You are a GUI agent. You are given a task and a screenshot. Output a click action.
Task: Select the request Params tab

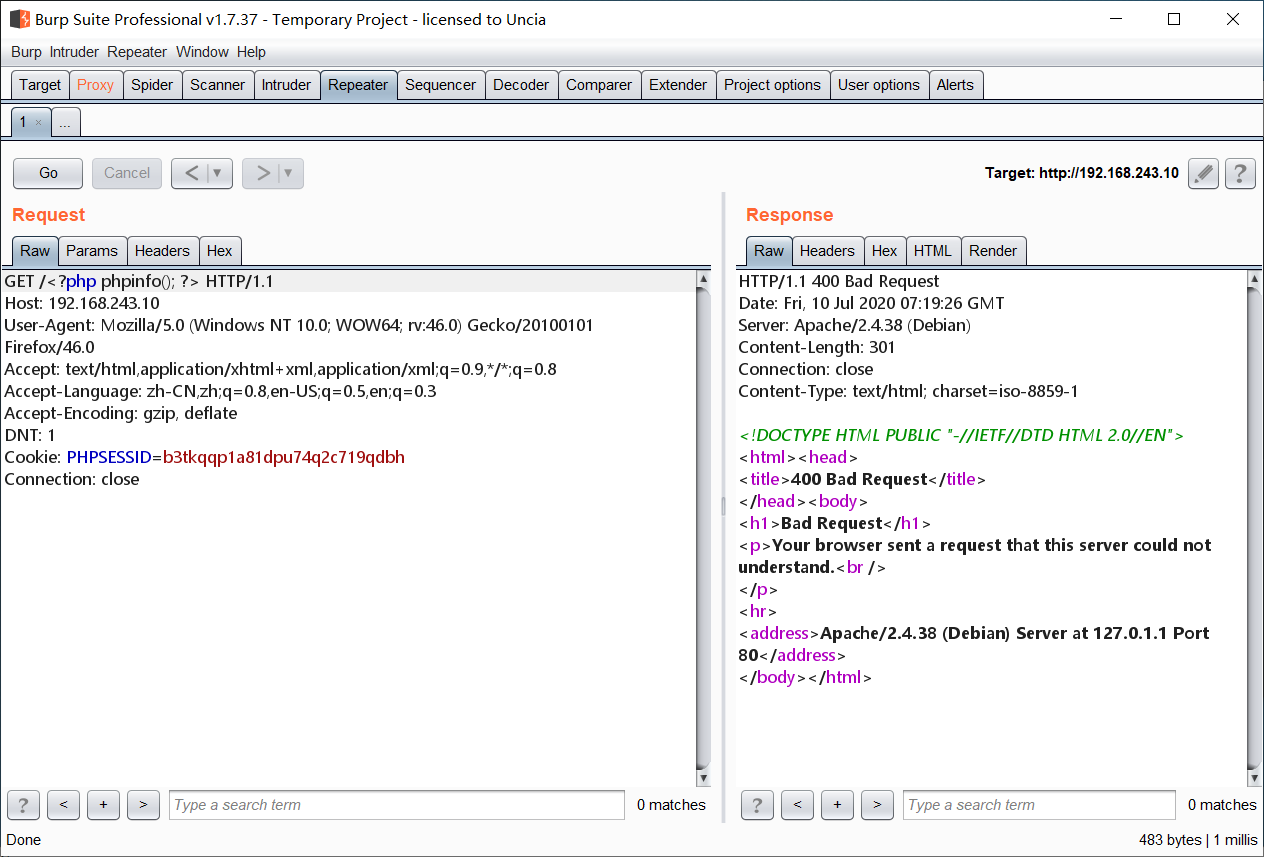[x=92, y=251]
